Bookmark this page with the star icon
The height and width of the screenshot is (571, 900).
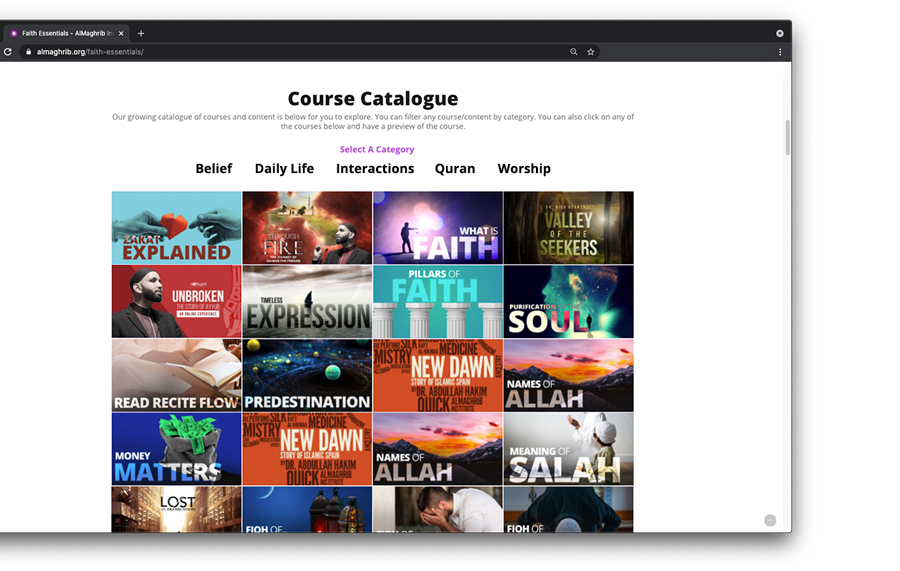pyautogui.click(x=591, y=52)
